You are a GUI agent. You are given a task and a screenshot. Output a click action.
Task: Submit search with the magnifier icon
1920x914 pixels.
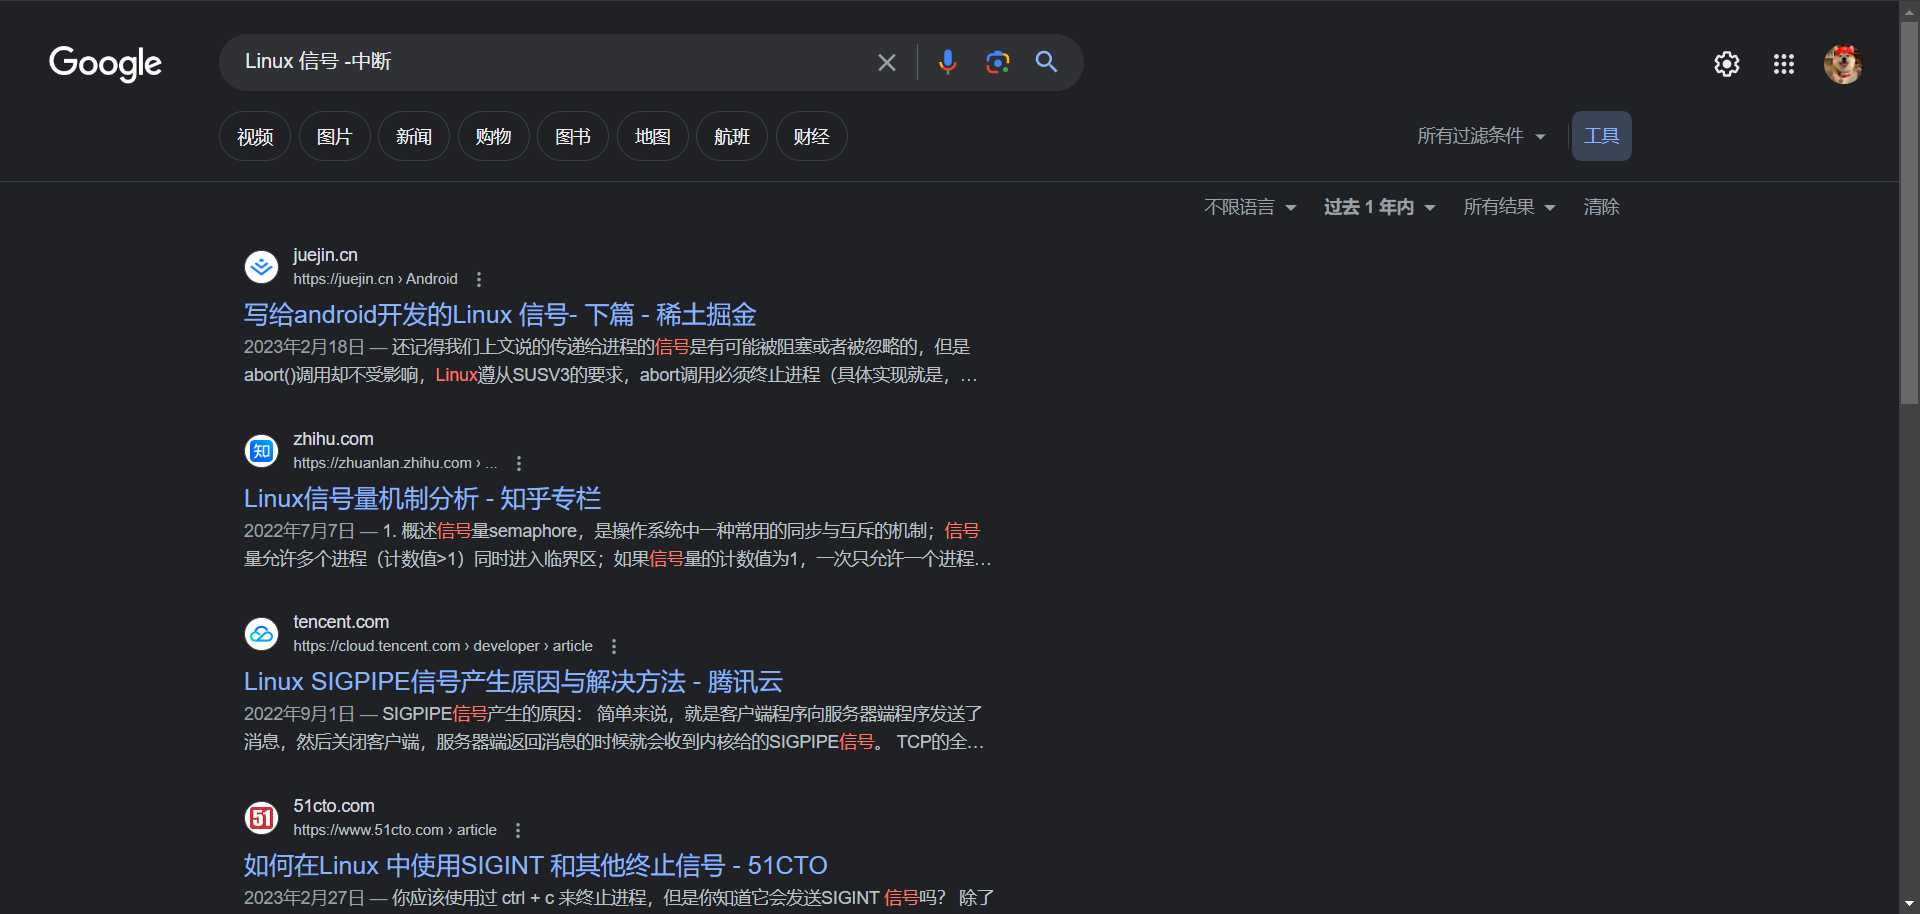(x=1046, y=62)
